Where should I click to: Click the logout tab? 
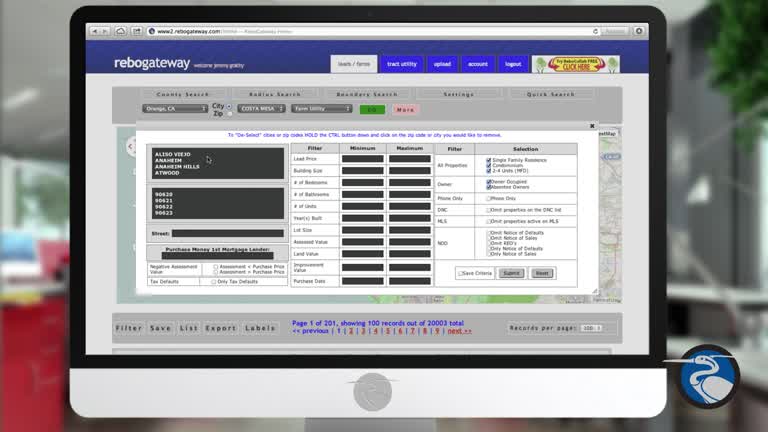pyautogui.click(x=513, y=64)
